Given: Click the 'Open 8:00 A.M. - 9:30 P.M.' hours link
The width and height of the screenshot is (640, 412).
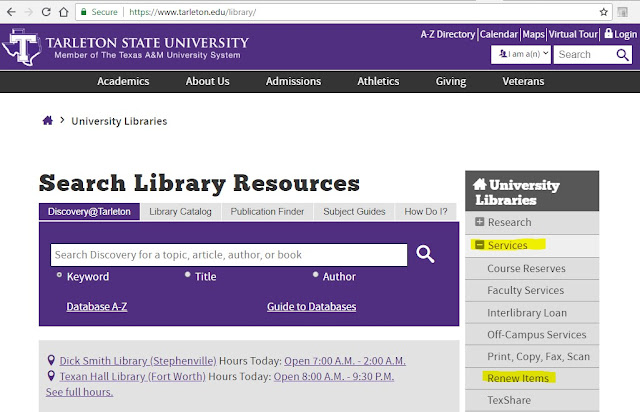Looking at the screenshot, I should pos(334,376).
